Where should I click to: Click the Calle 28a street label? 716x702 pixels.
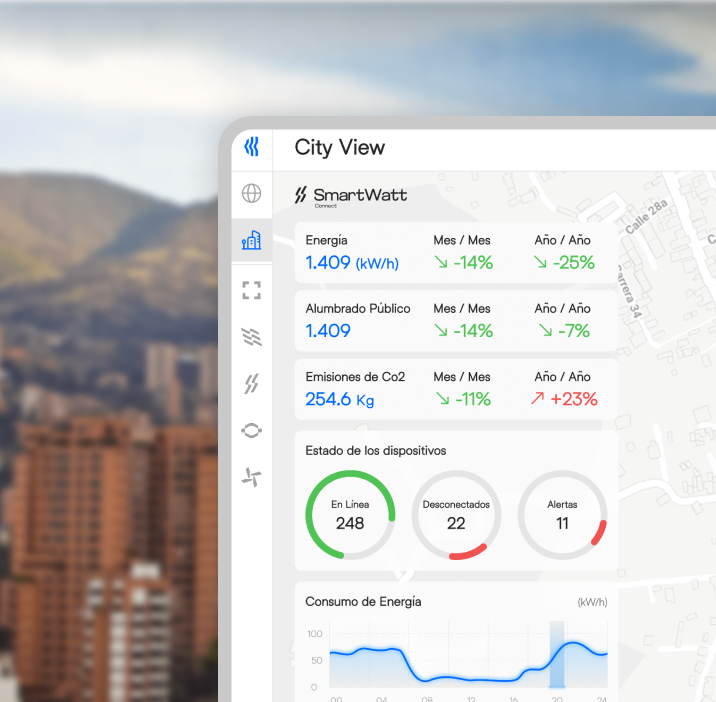coord(646,216)
